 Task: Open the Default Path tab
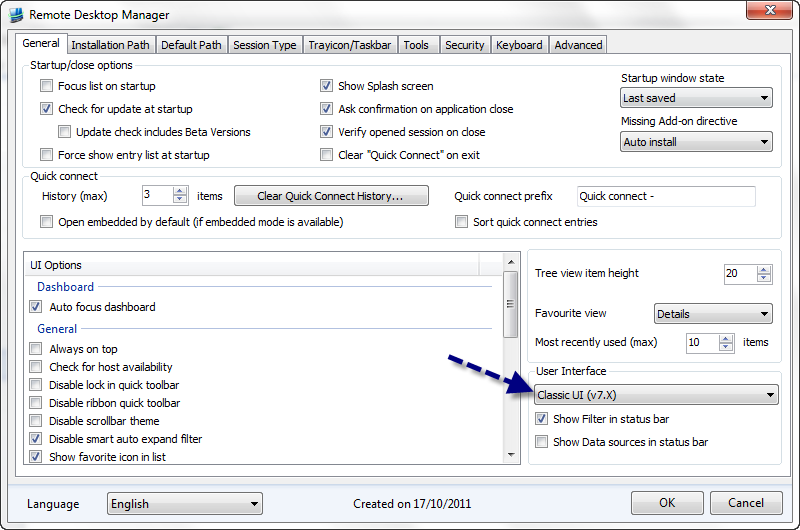coord(191,45)
